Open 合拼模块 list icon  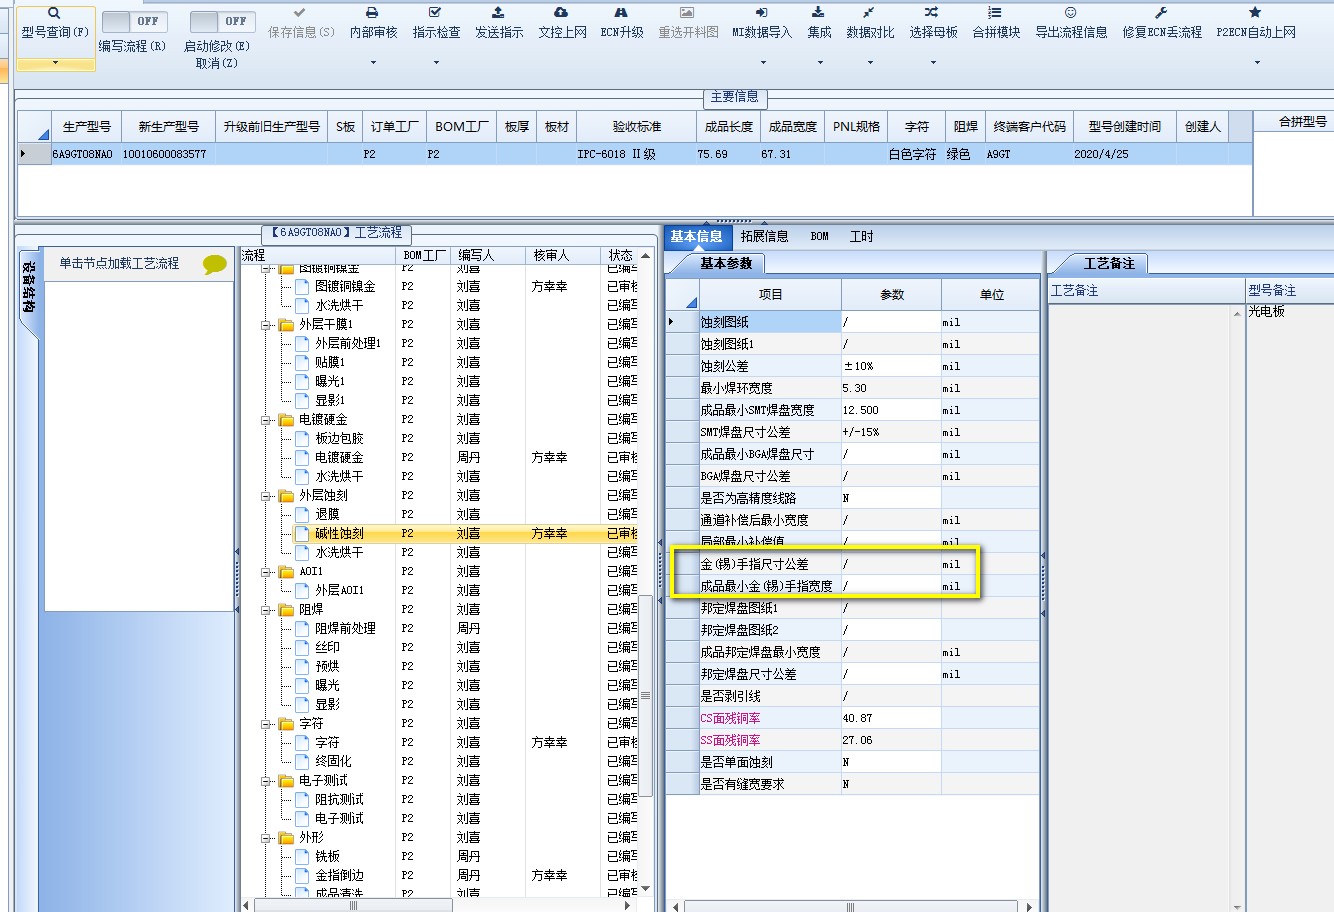coord(995,13)
